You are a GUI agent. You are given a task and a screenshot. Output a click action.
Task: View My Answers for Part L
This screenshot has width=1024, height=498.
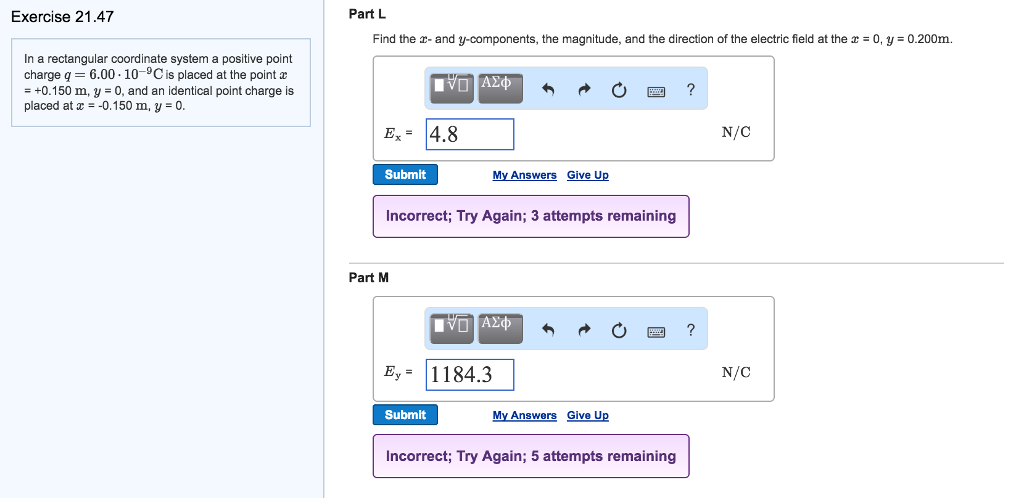524,175
